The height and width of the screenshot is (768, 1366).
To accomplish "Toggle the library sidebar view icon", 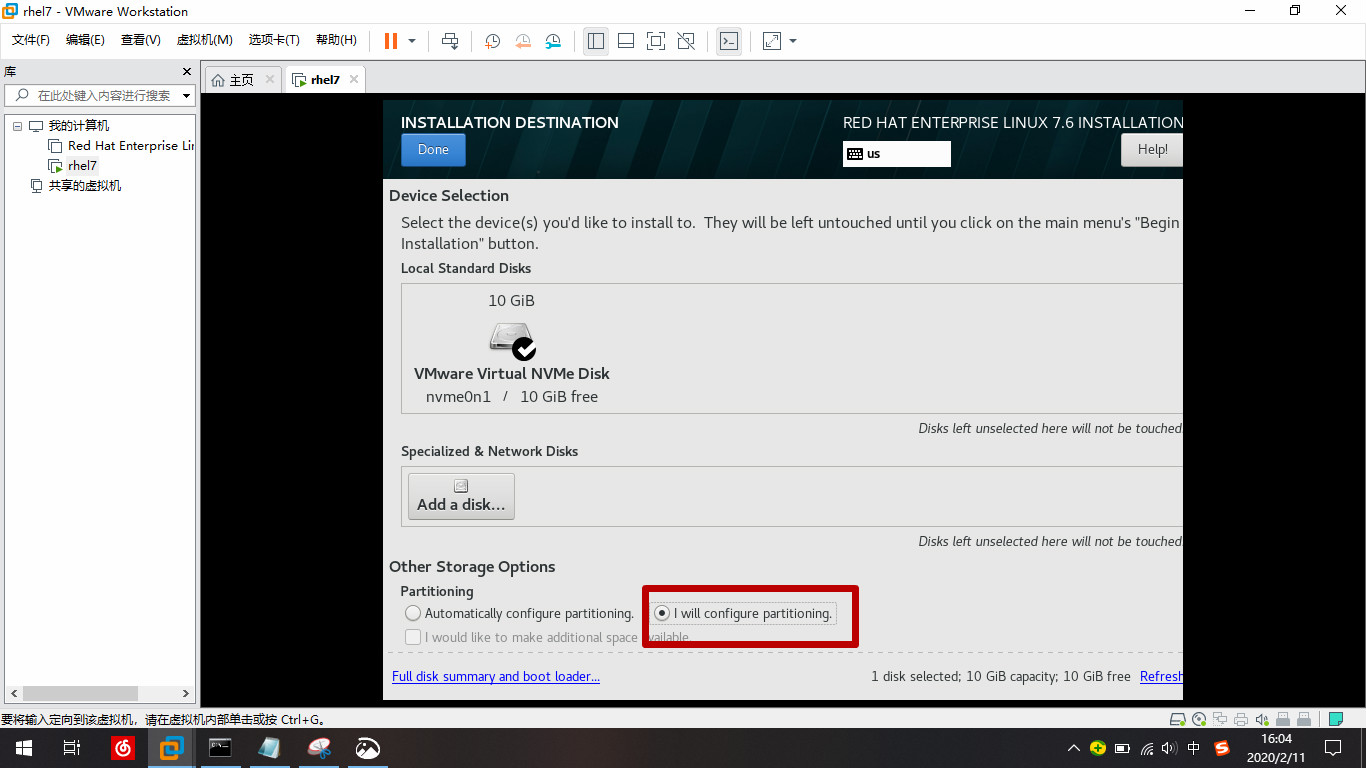I will (596, 41).
